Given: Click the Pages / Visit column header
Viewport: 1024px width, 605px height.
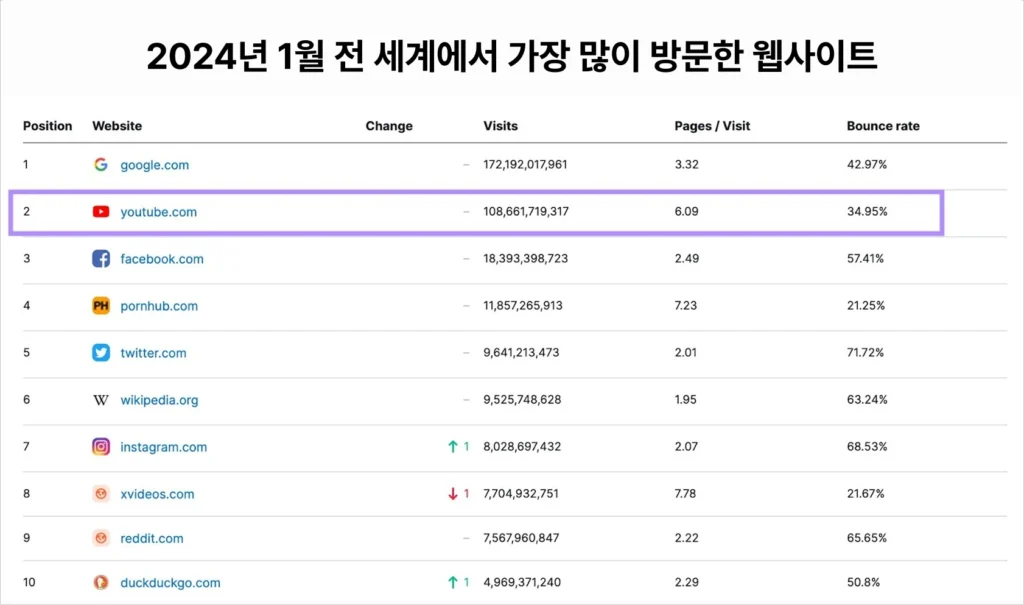Looking at the screenshot, I should (x=712, y=126).
